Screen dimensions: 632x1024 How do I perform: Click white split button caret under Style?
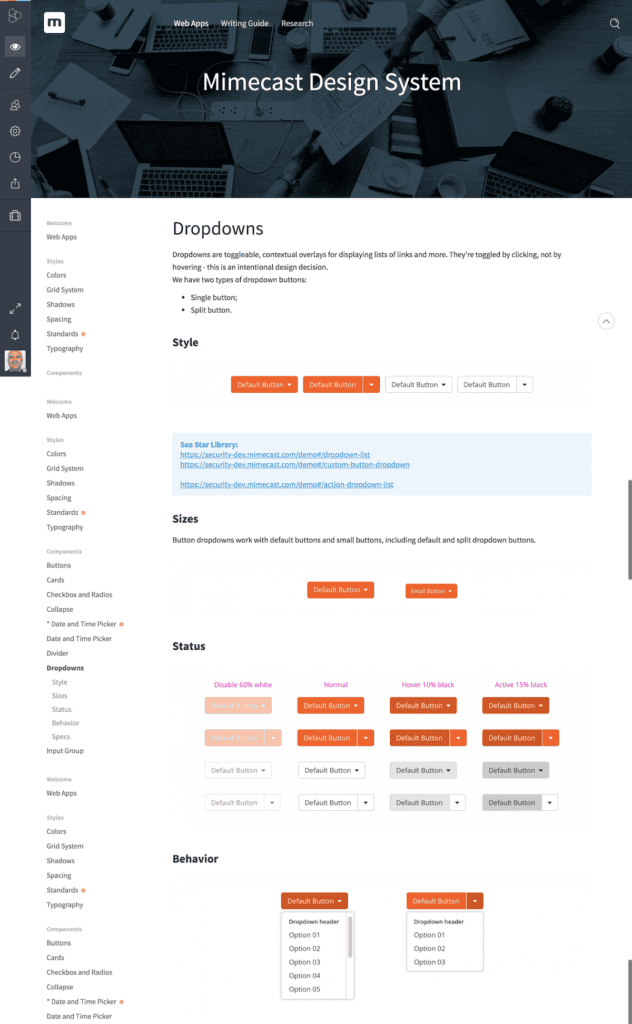pos(524,385)
